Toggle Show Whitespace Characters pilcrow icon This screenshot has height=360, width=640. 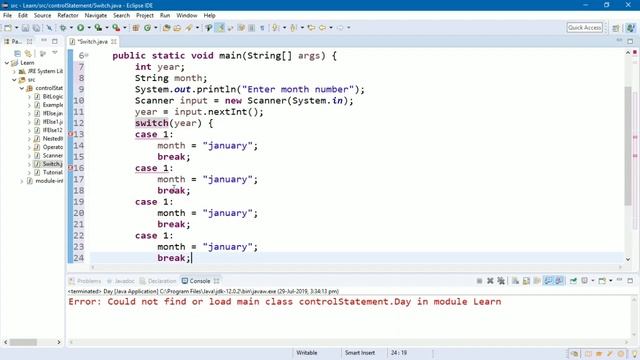(x=262, y=28)
